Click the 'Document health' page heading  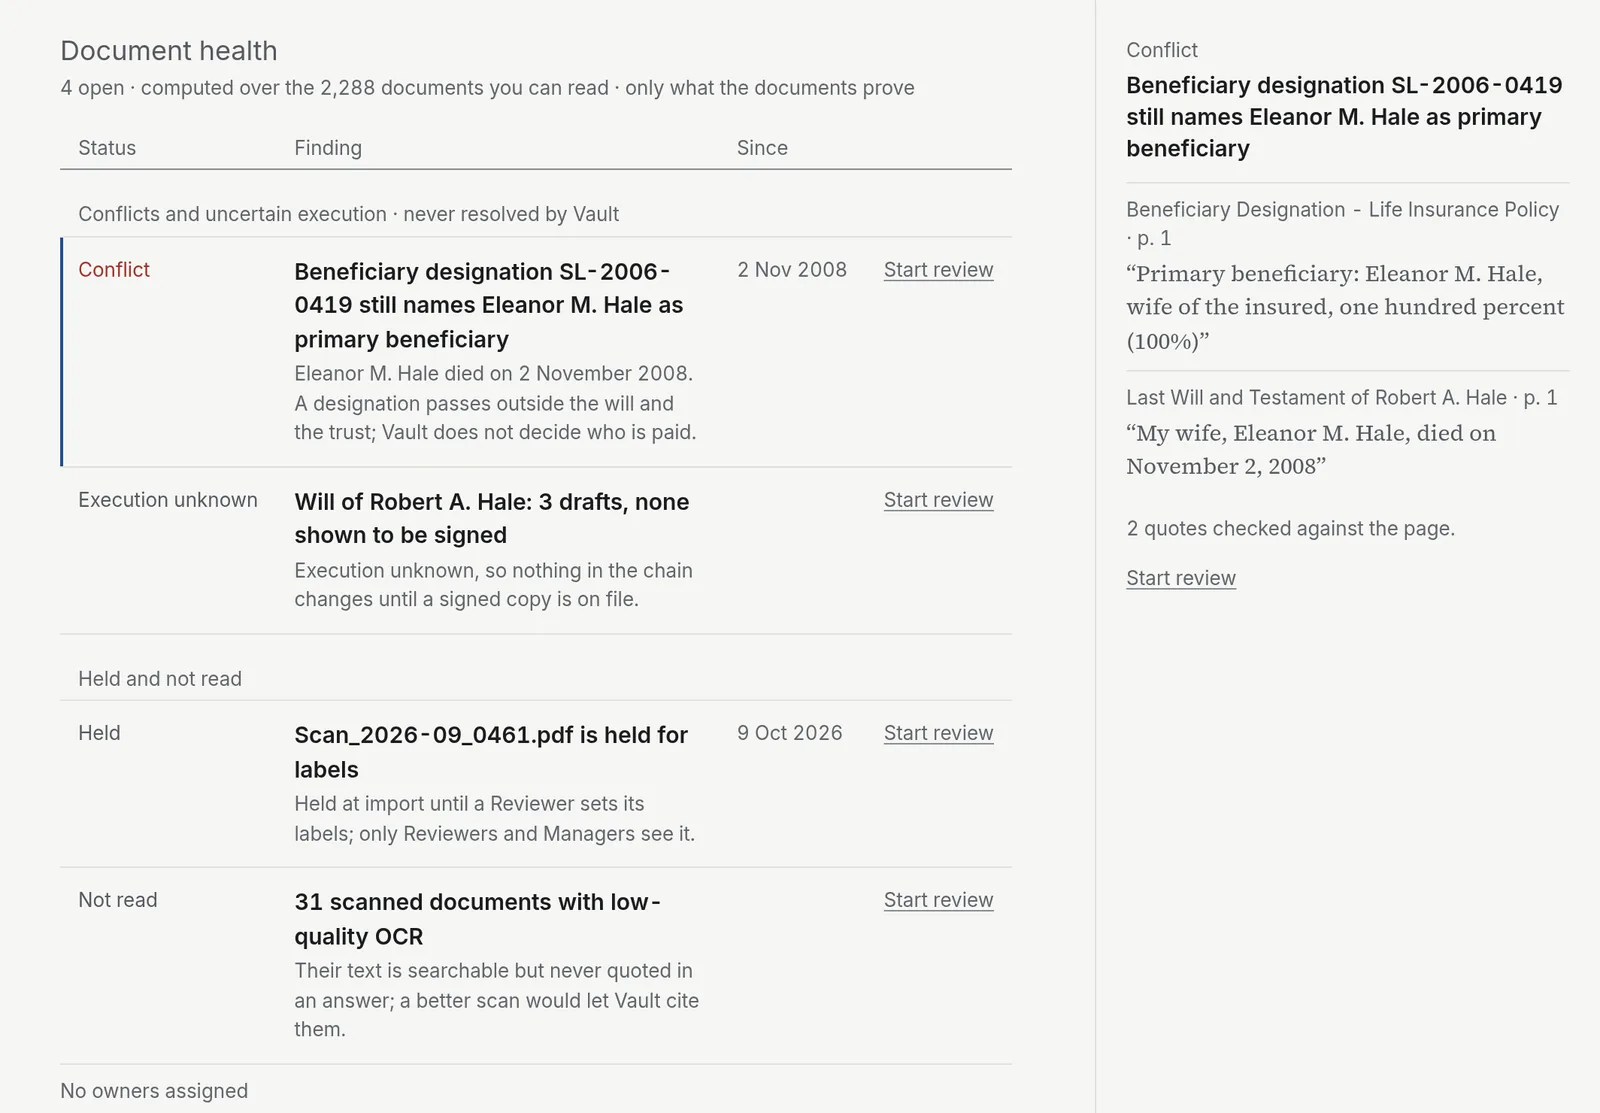[169, 51]
